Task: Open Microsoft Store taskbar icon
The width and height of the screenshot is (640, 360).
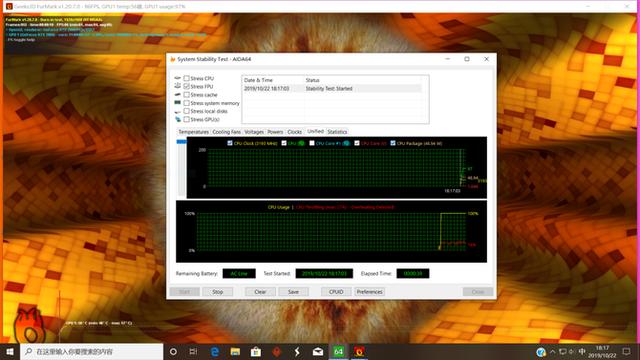Action: click(x=256, y=351)
